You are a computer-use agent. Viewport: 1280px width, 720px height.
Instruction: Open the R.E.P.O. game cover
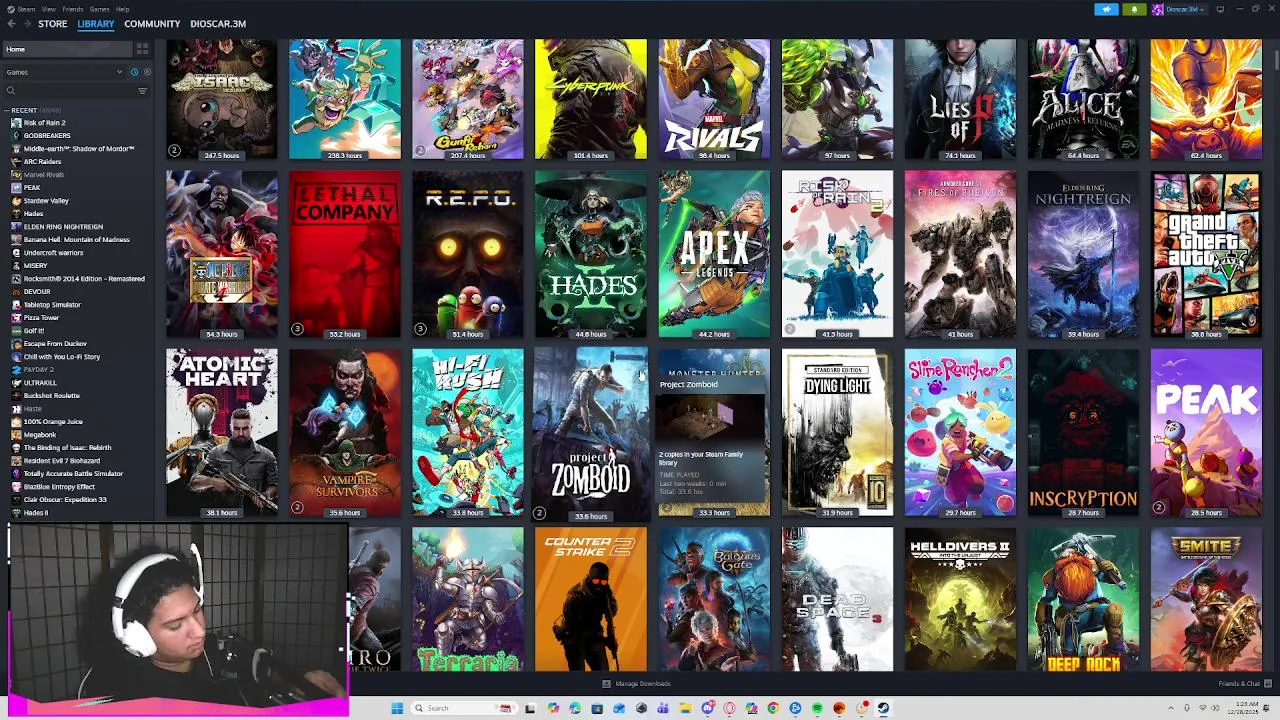point(468,254)
